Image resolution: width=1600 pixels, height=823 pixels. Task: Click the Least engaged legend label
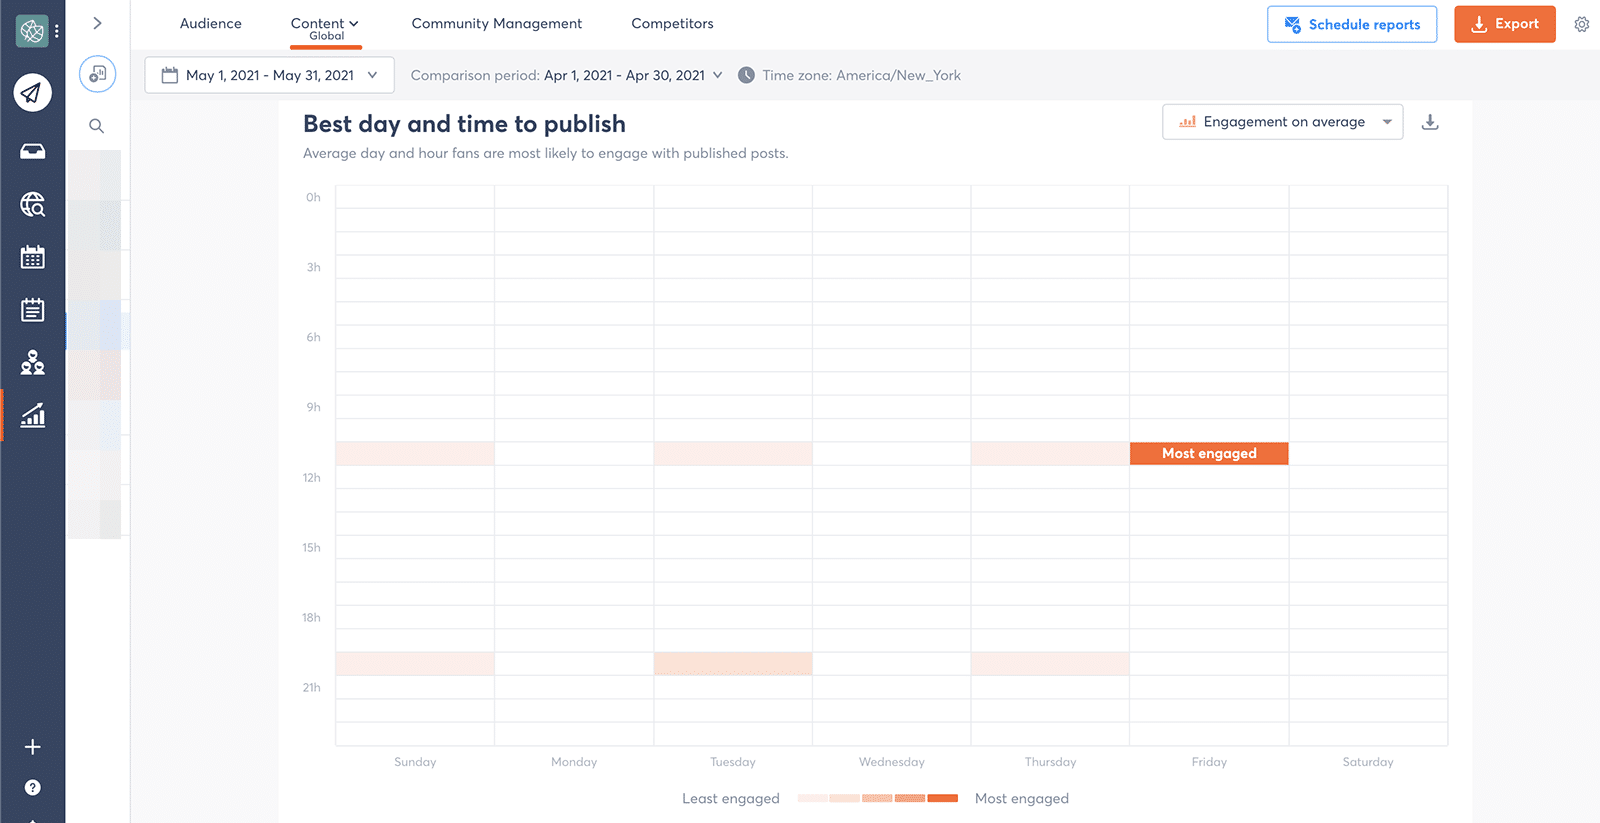[731, 798]
